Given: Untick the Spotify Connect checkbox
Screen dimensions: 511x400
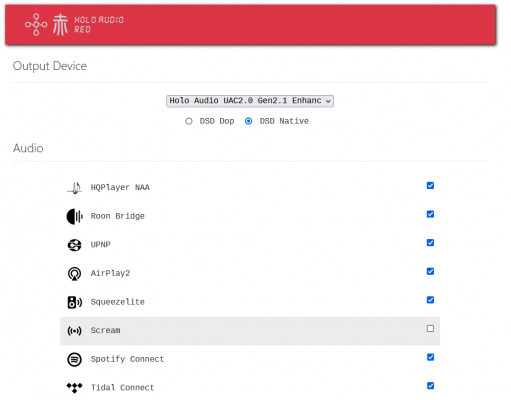Looking at the screenshot, I should tap(430, 357).
